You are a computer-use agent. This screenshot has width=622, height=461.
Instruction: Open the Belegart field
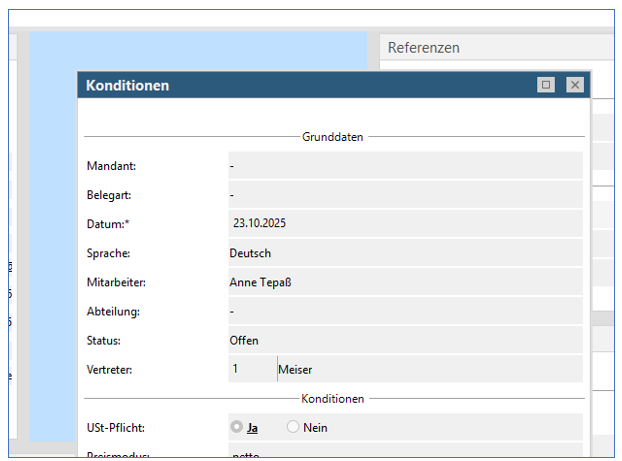click(x=405, y=195)
